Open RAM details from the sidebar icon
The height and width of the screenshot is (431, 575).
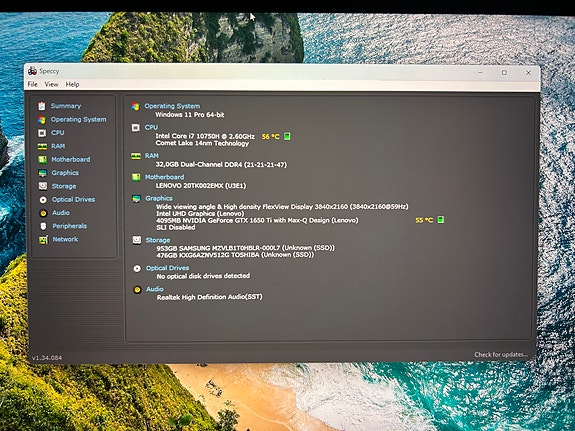click(x=42, y=146)
